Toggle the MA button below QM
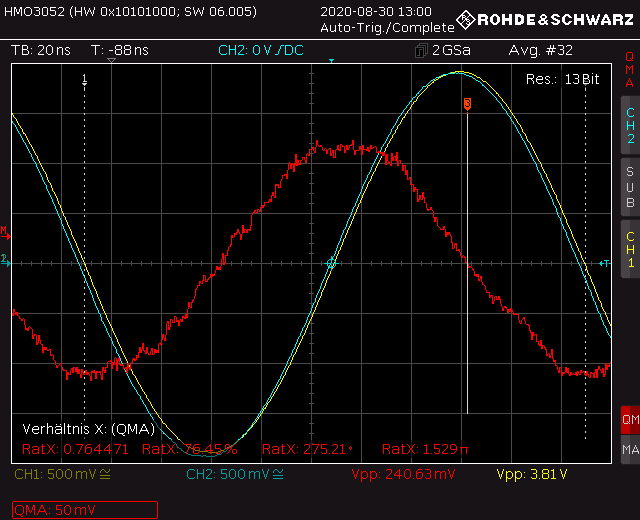The width and height of the screenshot is (640, 520). click(629, 452)
